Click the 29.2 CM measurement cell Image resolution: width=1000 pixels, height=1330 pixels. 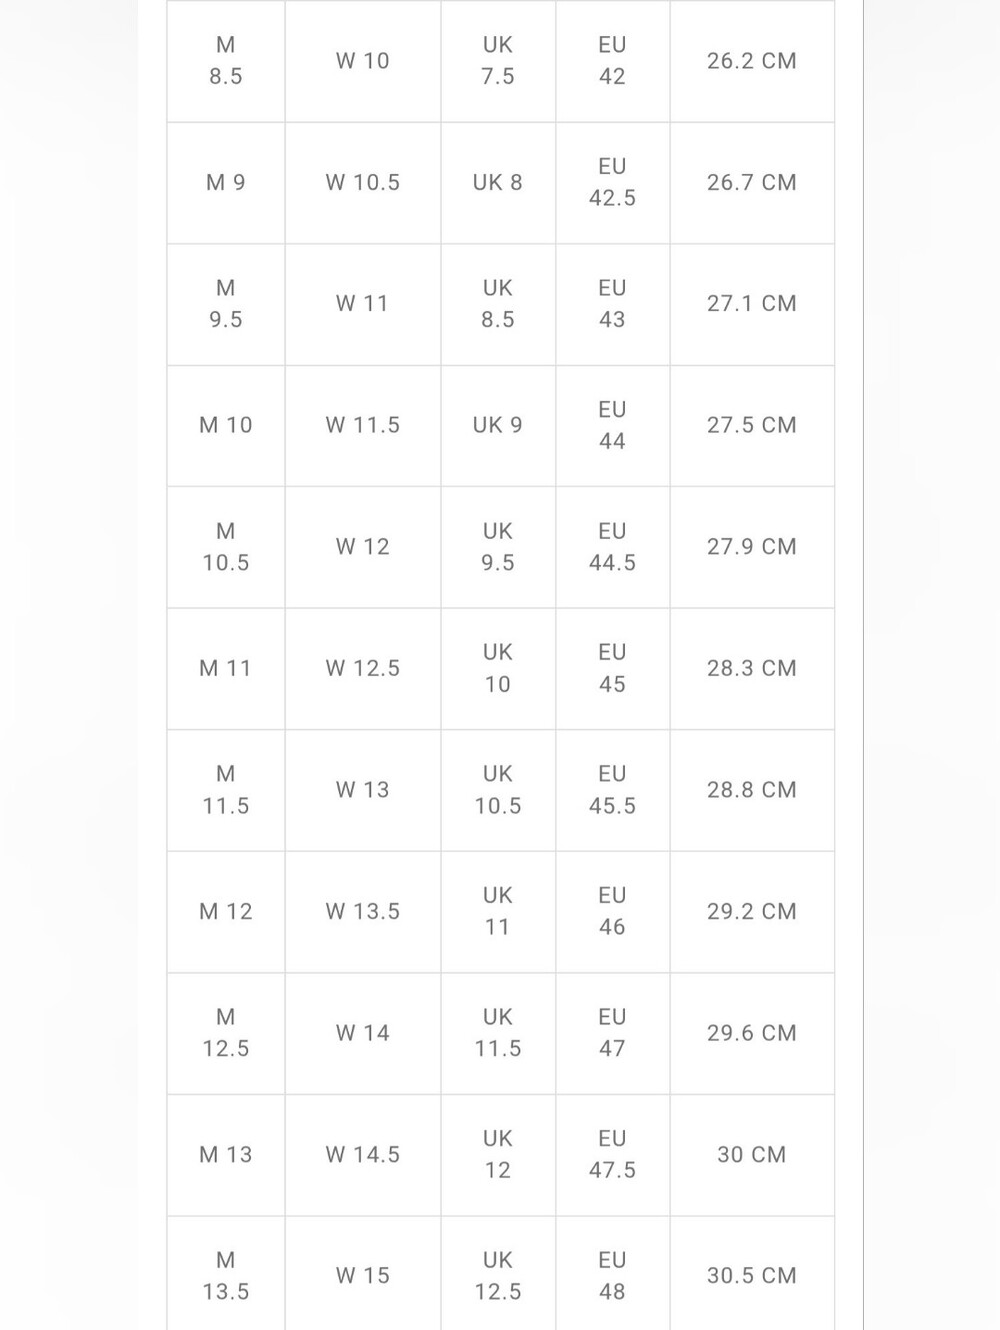752,912
